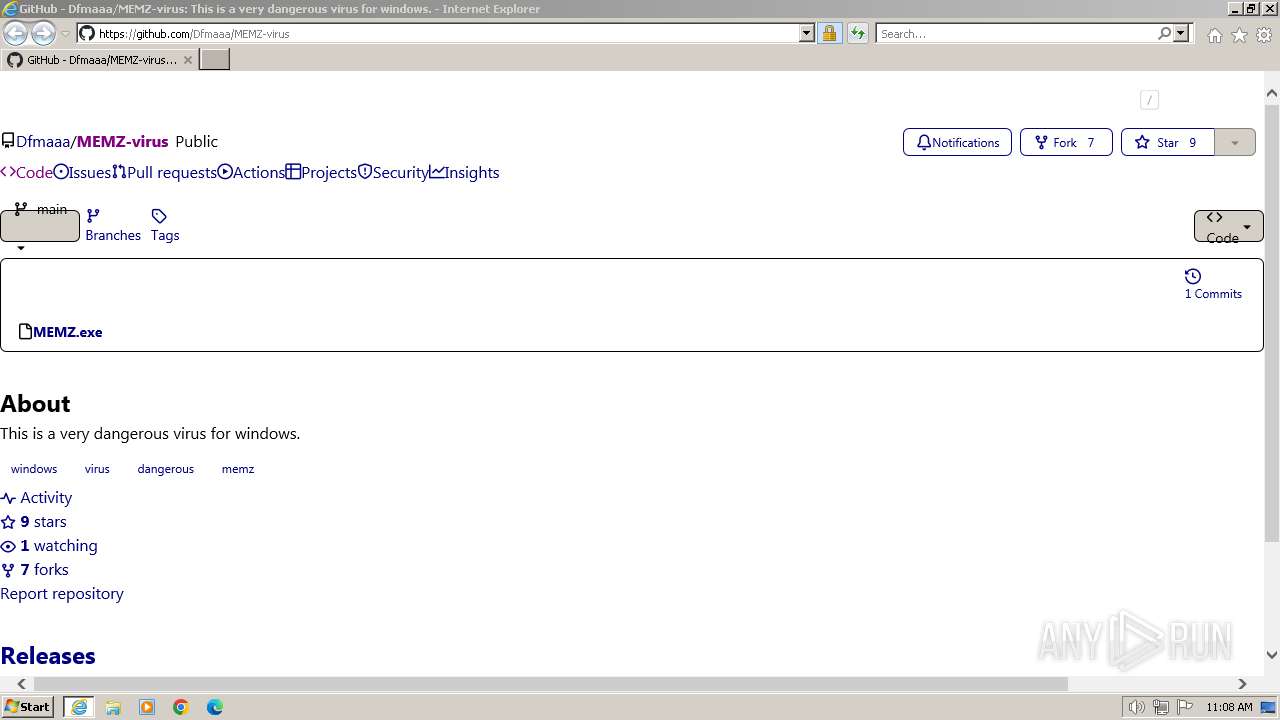Launch Chrome from the taskbar

click(x=181, y=707)
